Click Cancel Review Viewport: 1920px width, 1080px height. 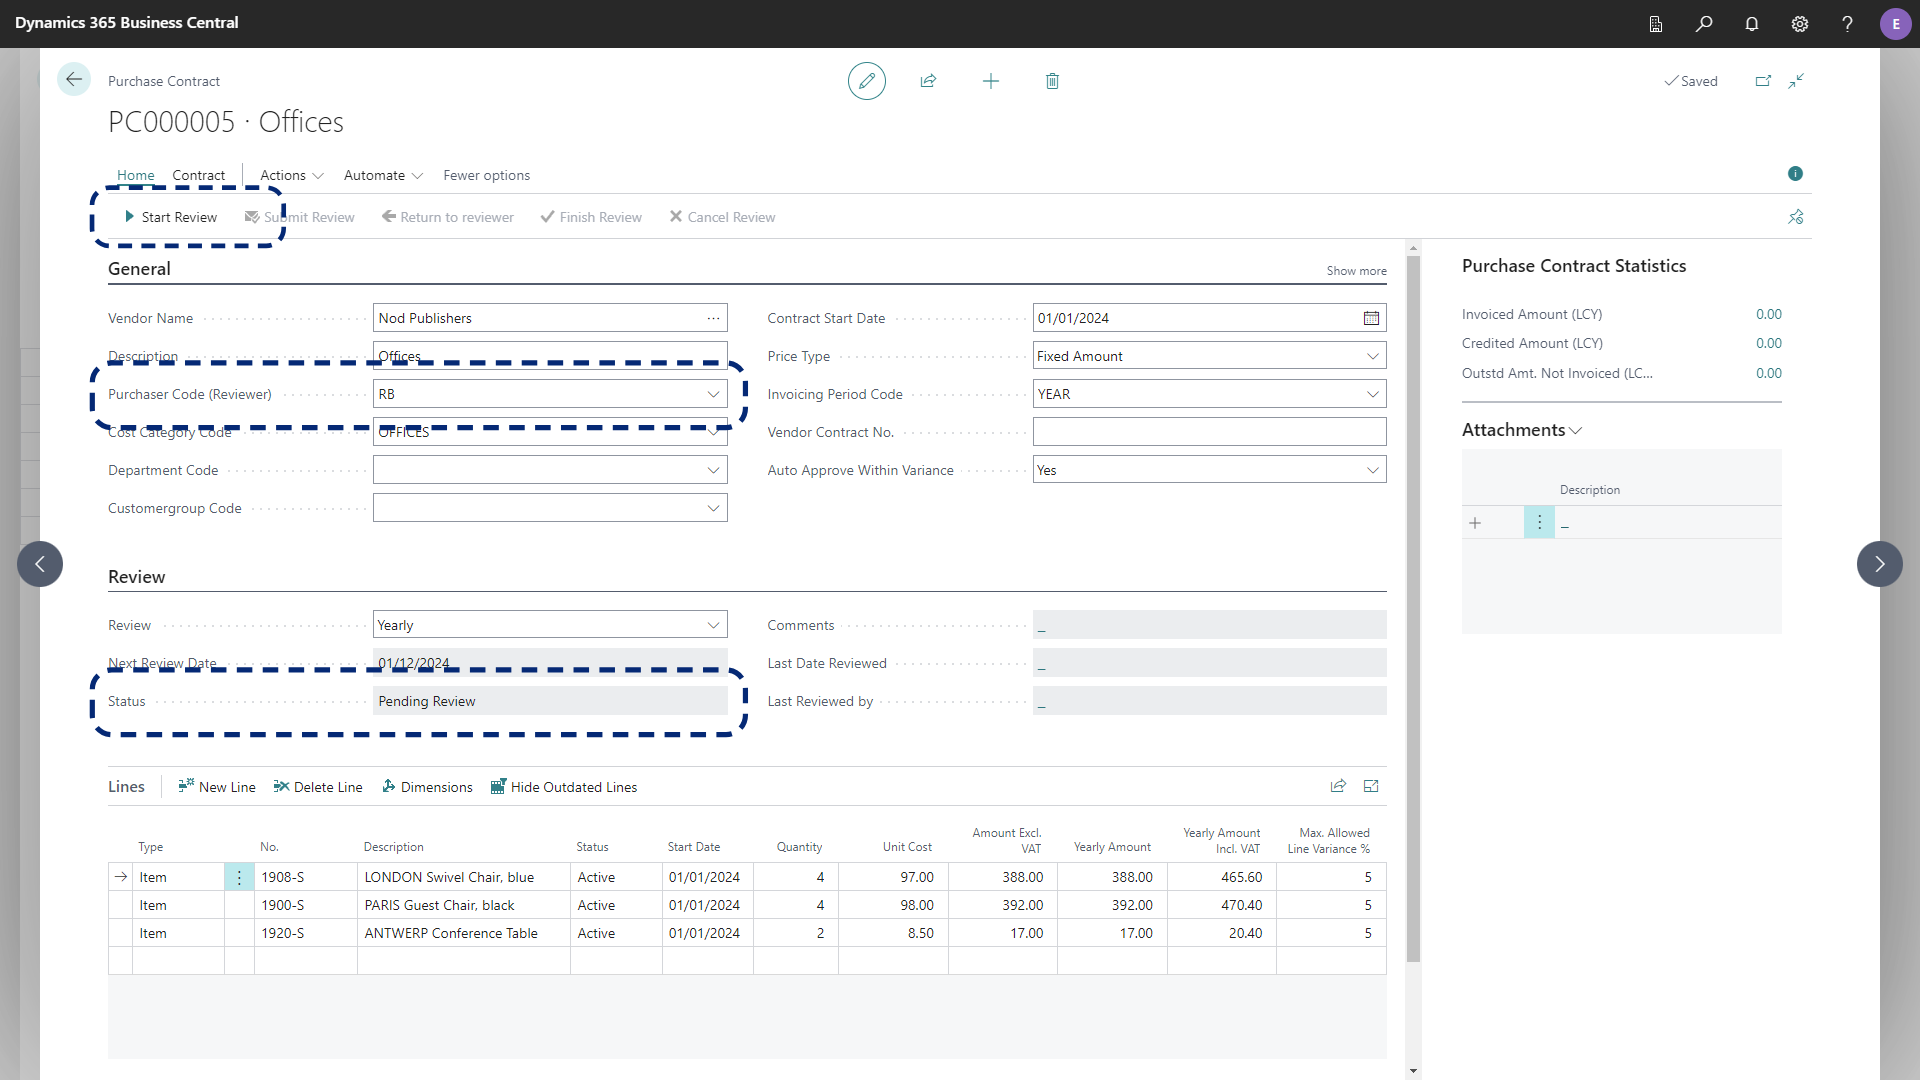click(x=722, y=217)
